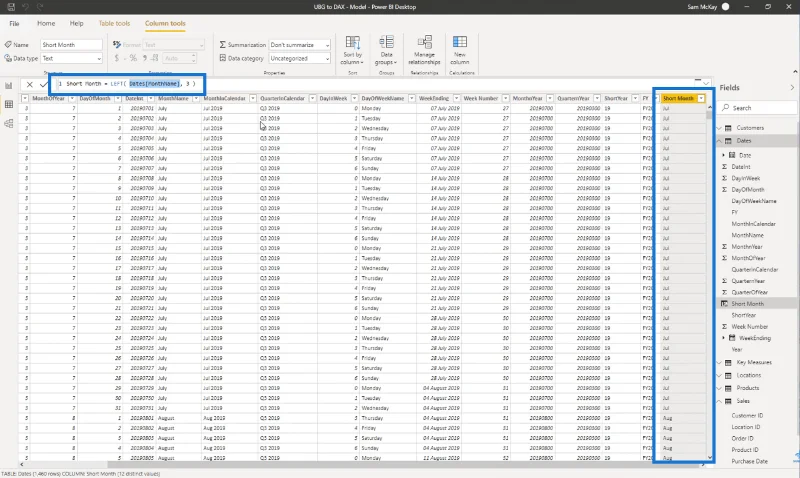Expand the Locations table in Fields
800x478 pixels.
tap(719, 375)
